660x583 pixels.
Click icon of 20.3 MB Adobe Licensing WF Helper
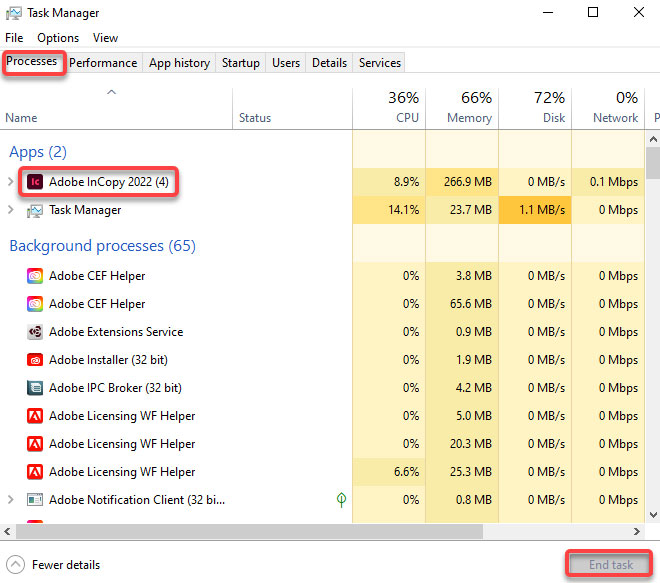click(x=35, y=444)
